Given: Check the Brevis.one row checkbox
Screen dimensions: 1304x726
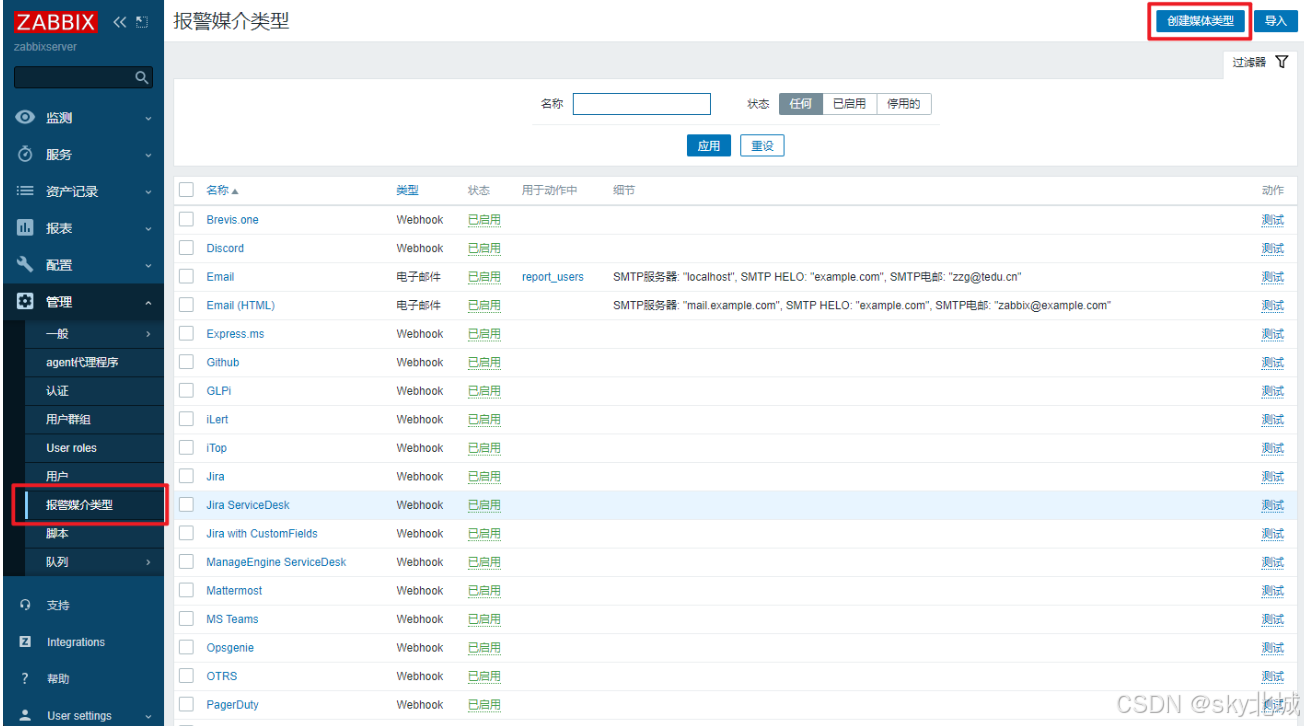Looking at the screenshot, I should click(186, 219).
